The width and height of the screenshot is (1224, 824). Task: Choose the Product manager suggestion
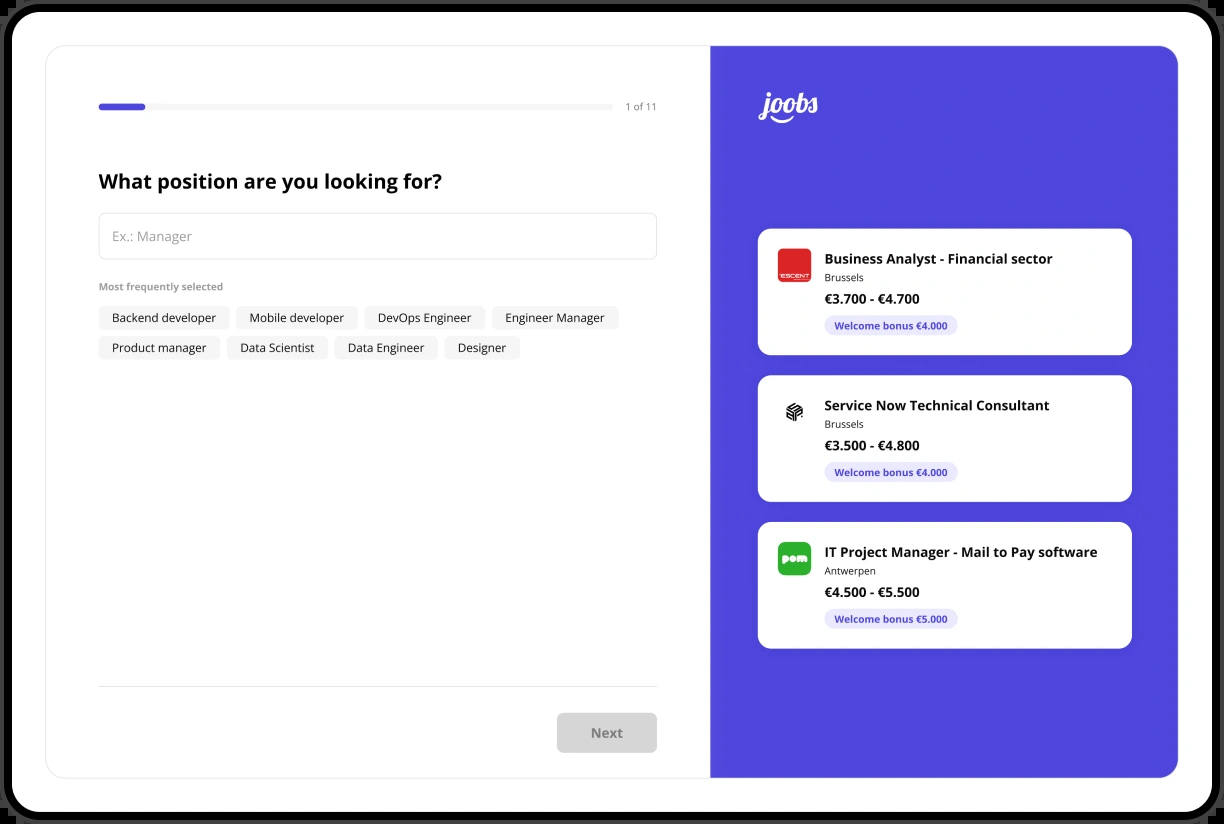159,348
